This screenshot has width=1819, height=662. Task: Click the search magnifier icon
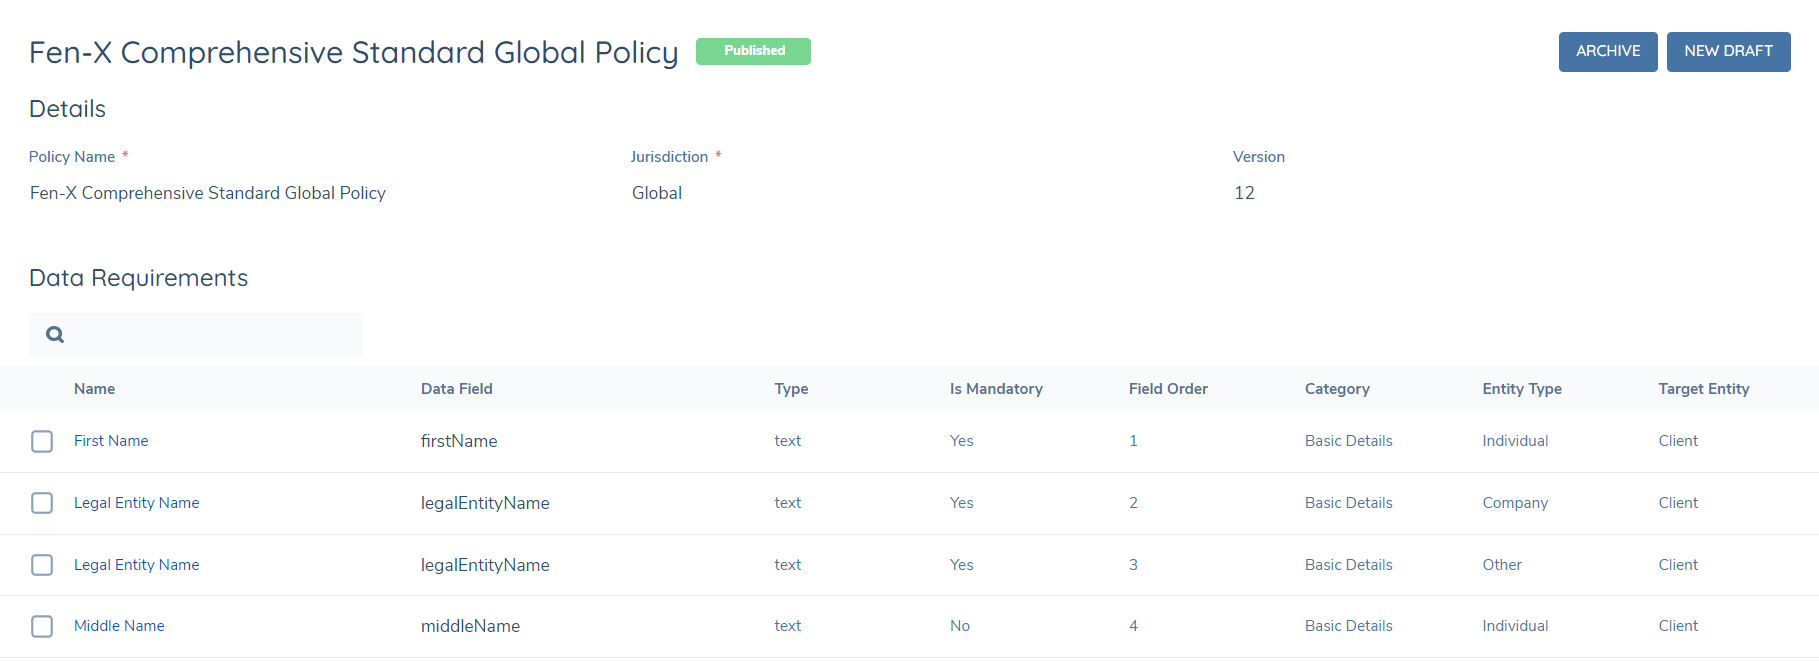click(x=55, y=335)
